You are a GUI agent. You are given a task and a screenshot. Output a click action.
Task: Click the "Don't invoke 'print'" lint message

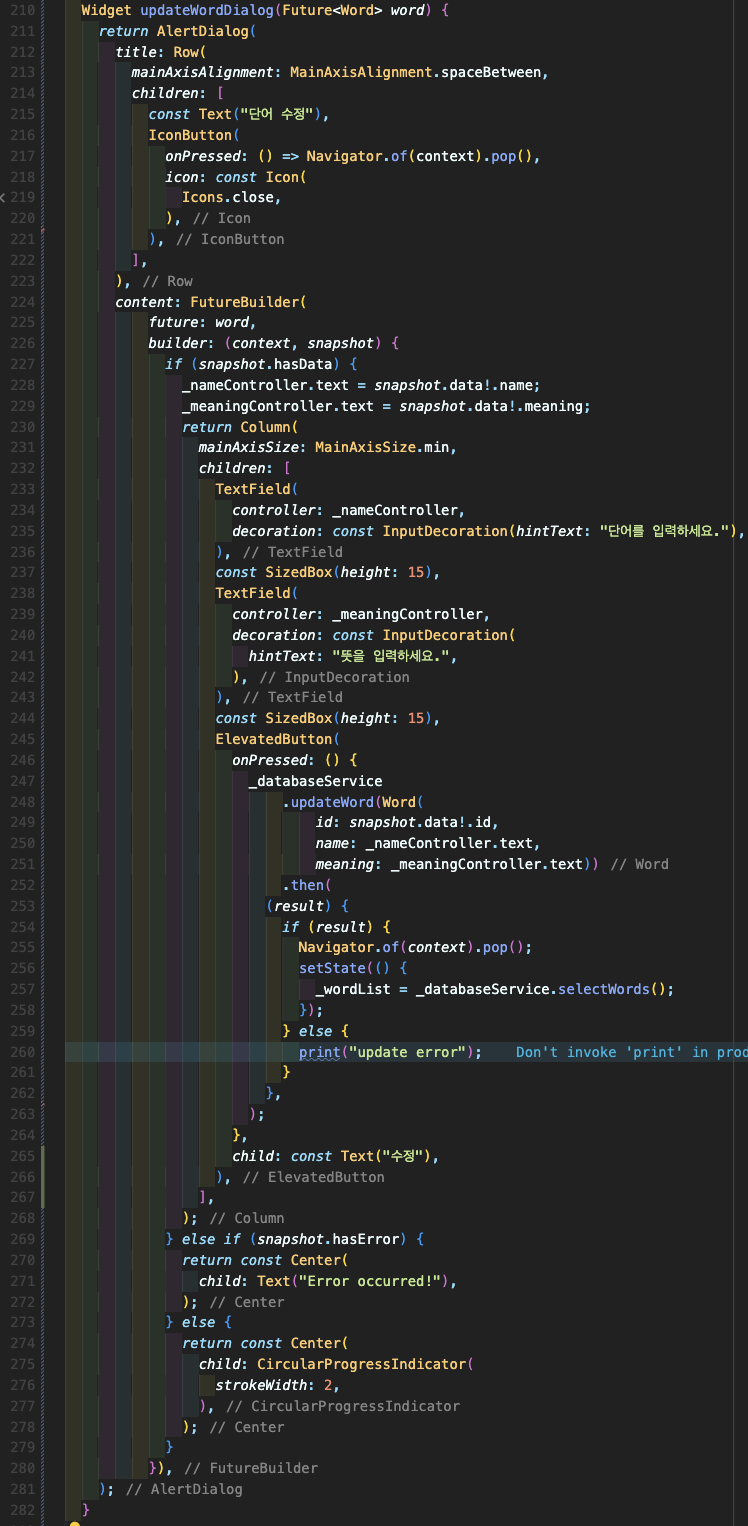pyautogui.click(x=632, y=1052)
